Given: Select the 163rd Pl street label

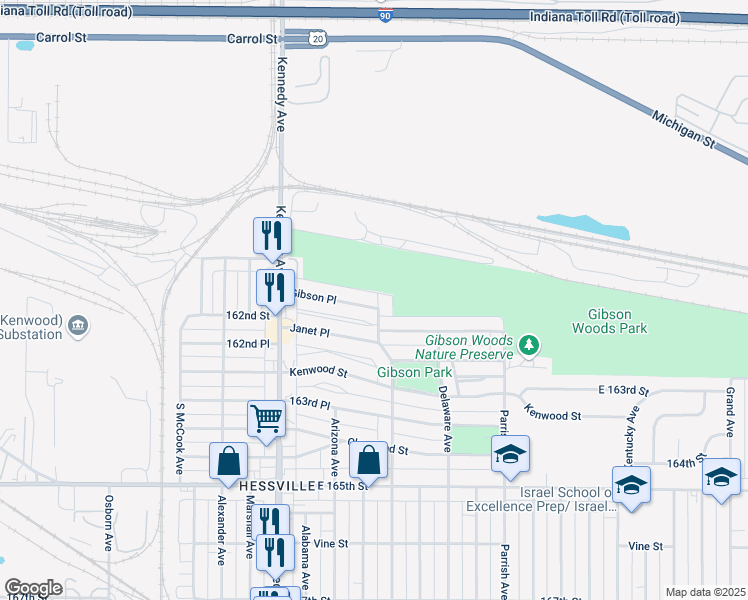Looking at the screenshot, I should click(x=310, y=403).
